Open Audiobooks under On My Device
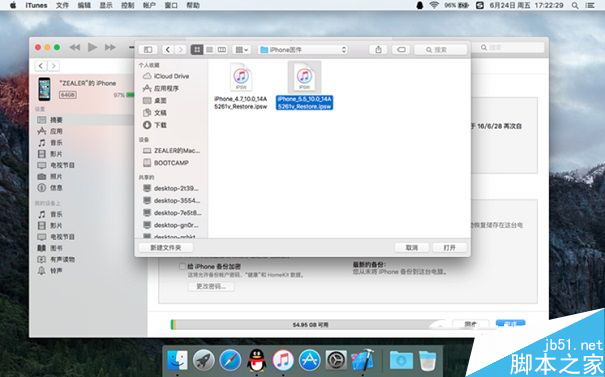The image size is (605, 377). 56,259
